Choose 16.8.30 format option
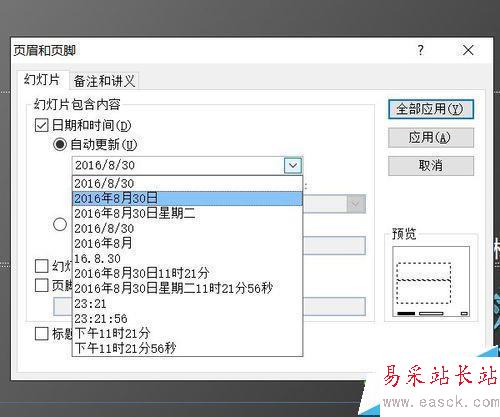 click(187, 258)
